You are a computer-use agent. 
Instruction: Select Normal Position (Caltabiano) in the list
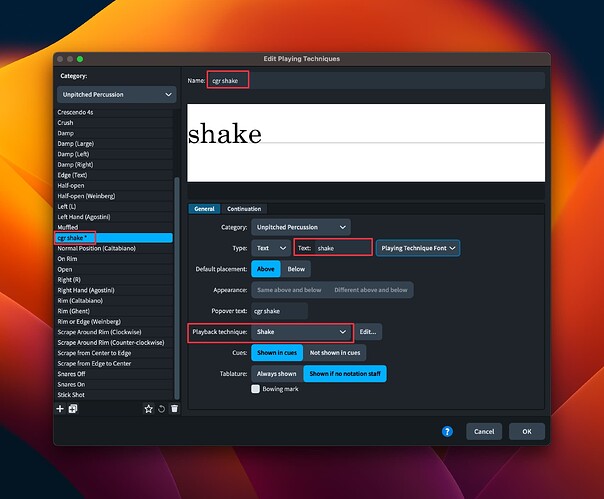click(114, 248)
